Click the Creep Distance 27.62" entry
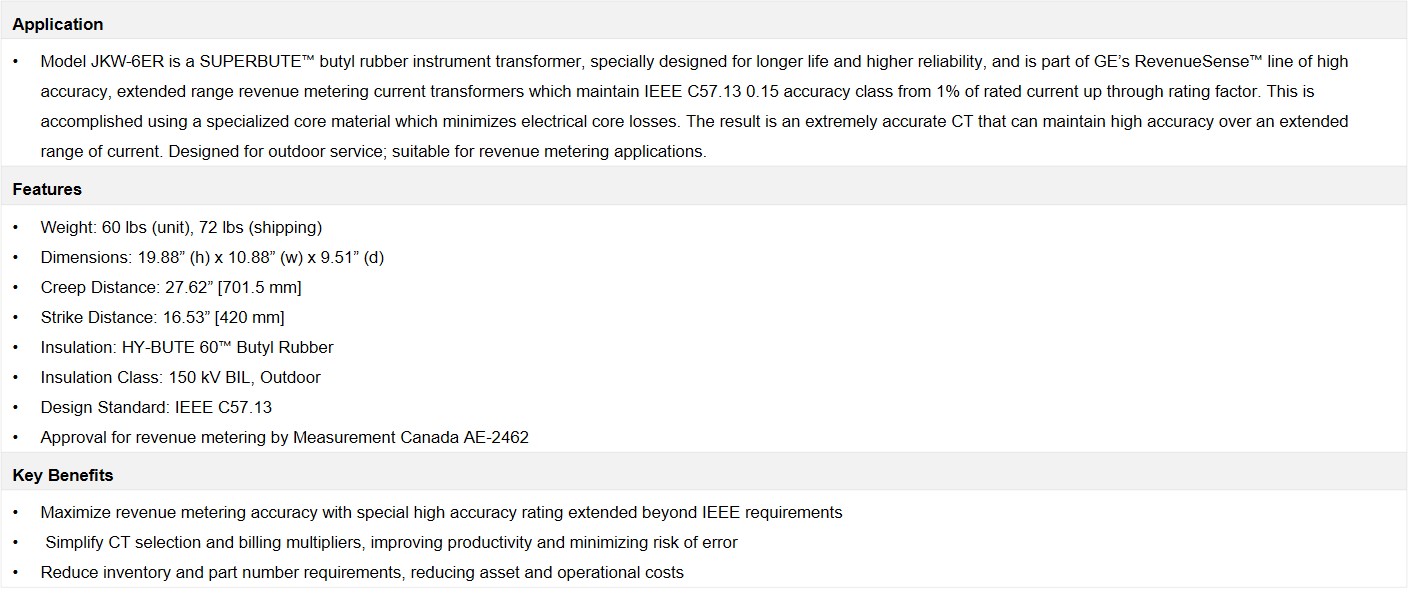 [171, 287]
